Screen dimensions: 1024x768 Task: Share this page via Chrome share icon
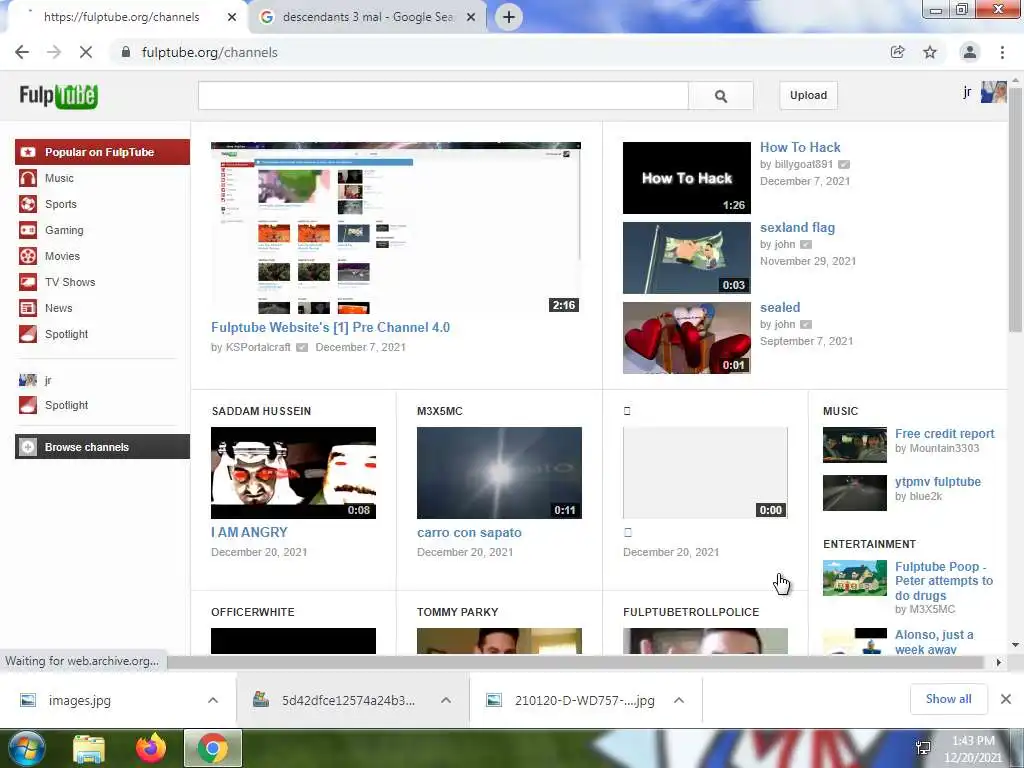point(898,52)
